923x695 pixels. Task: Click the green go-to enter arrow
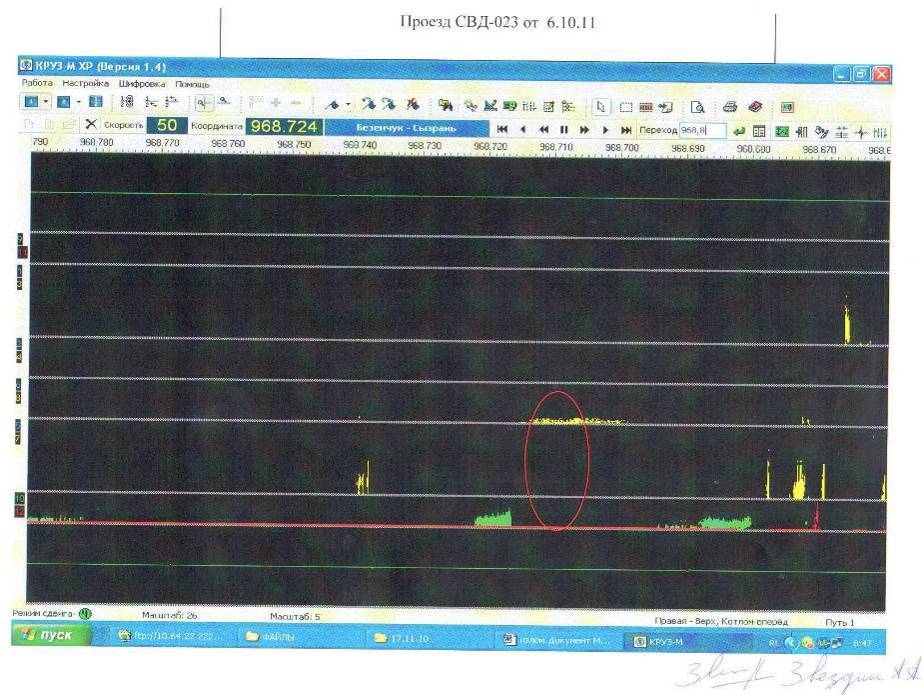point(739,132)
